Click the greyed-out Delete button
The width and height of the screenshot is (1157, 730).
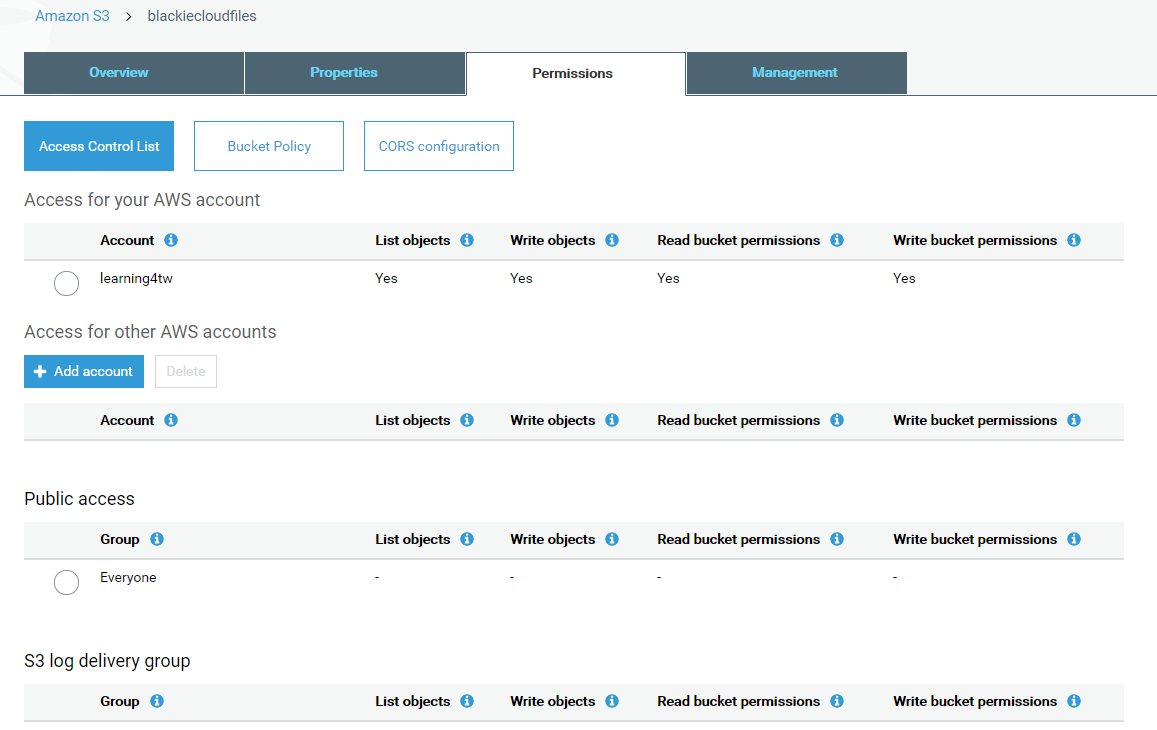tap(186, 371)
